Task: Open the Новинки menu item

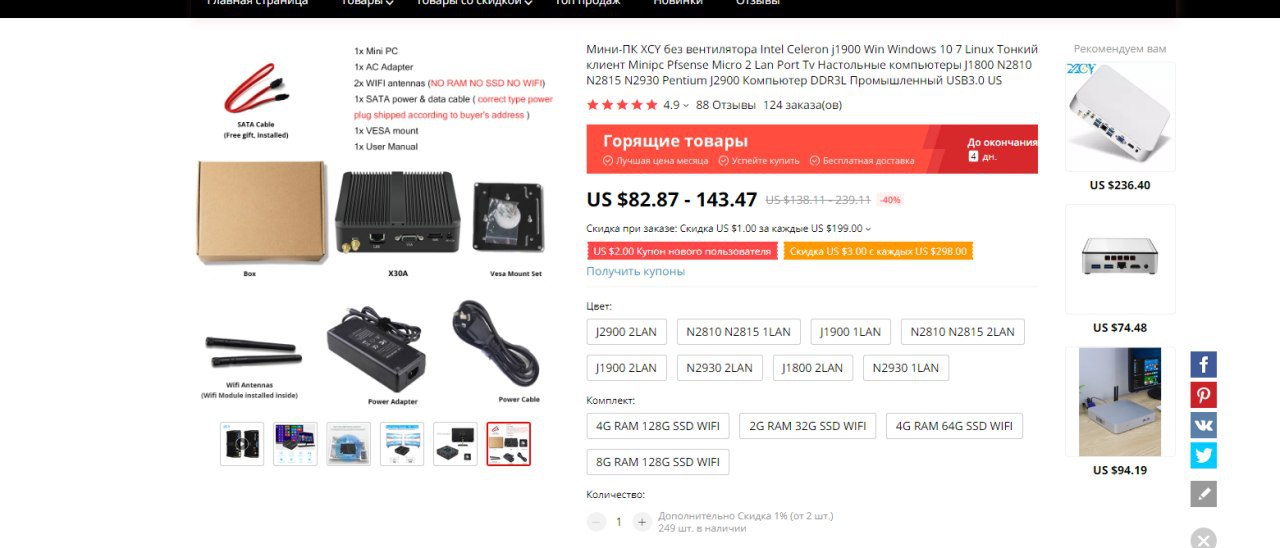Action: tap(678, 2)
